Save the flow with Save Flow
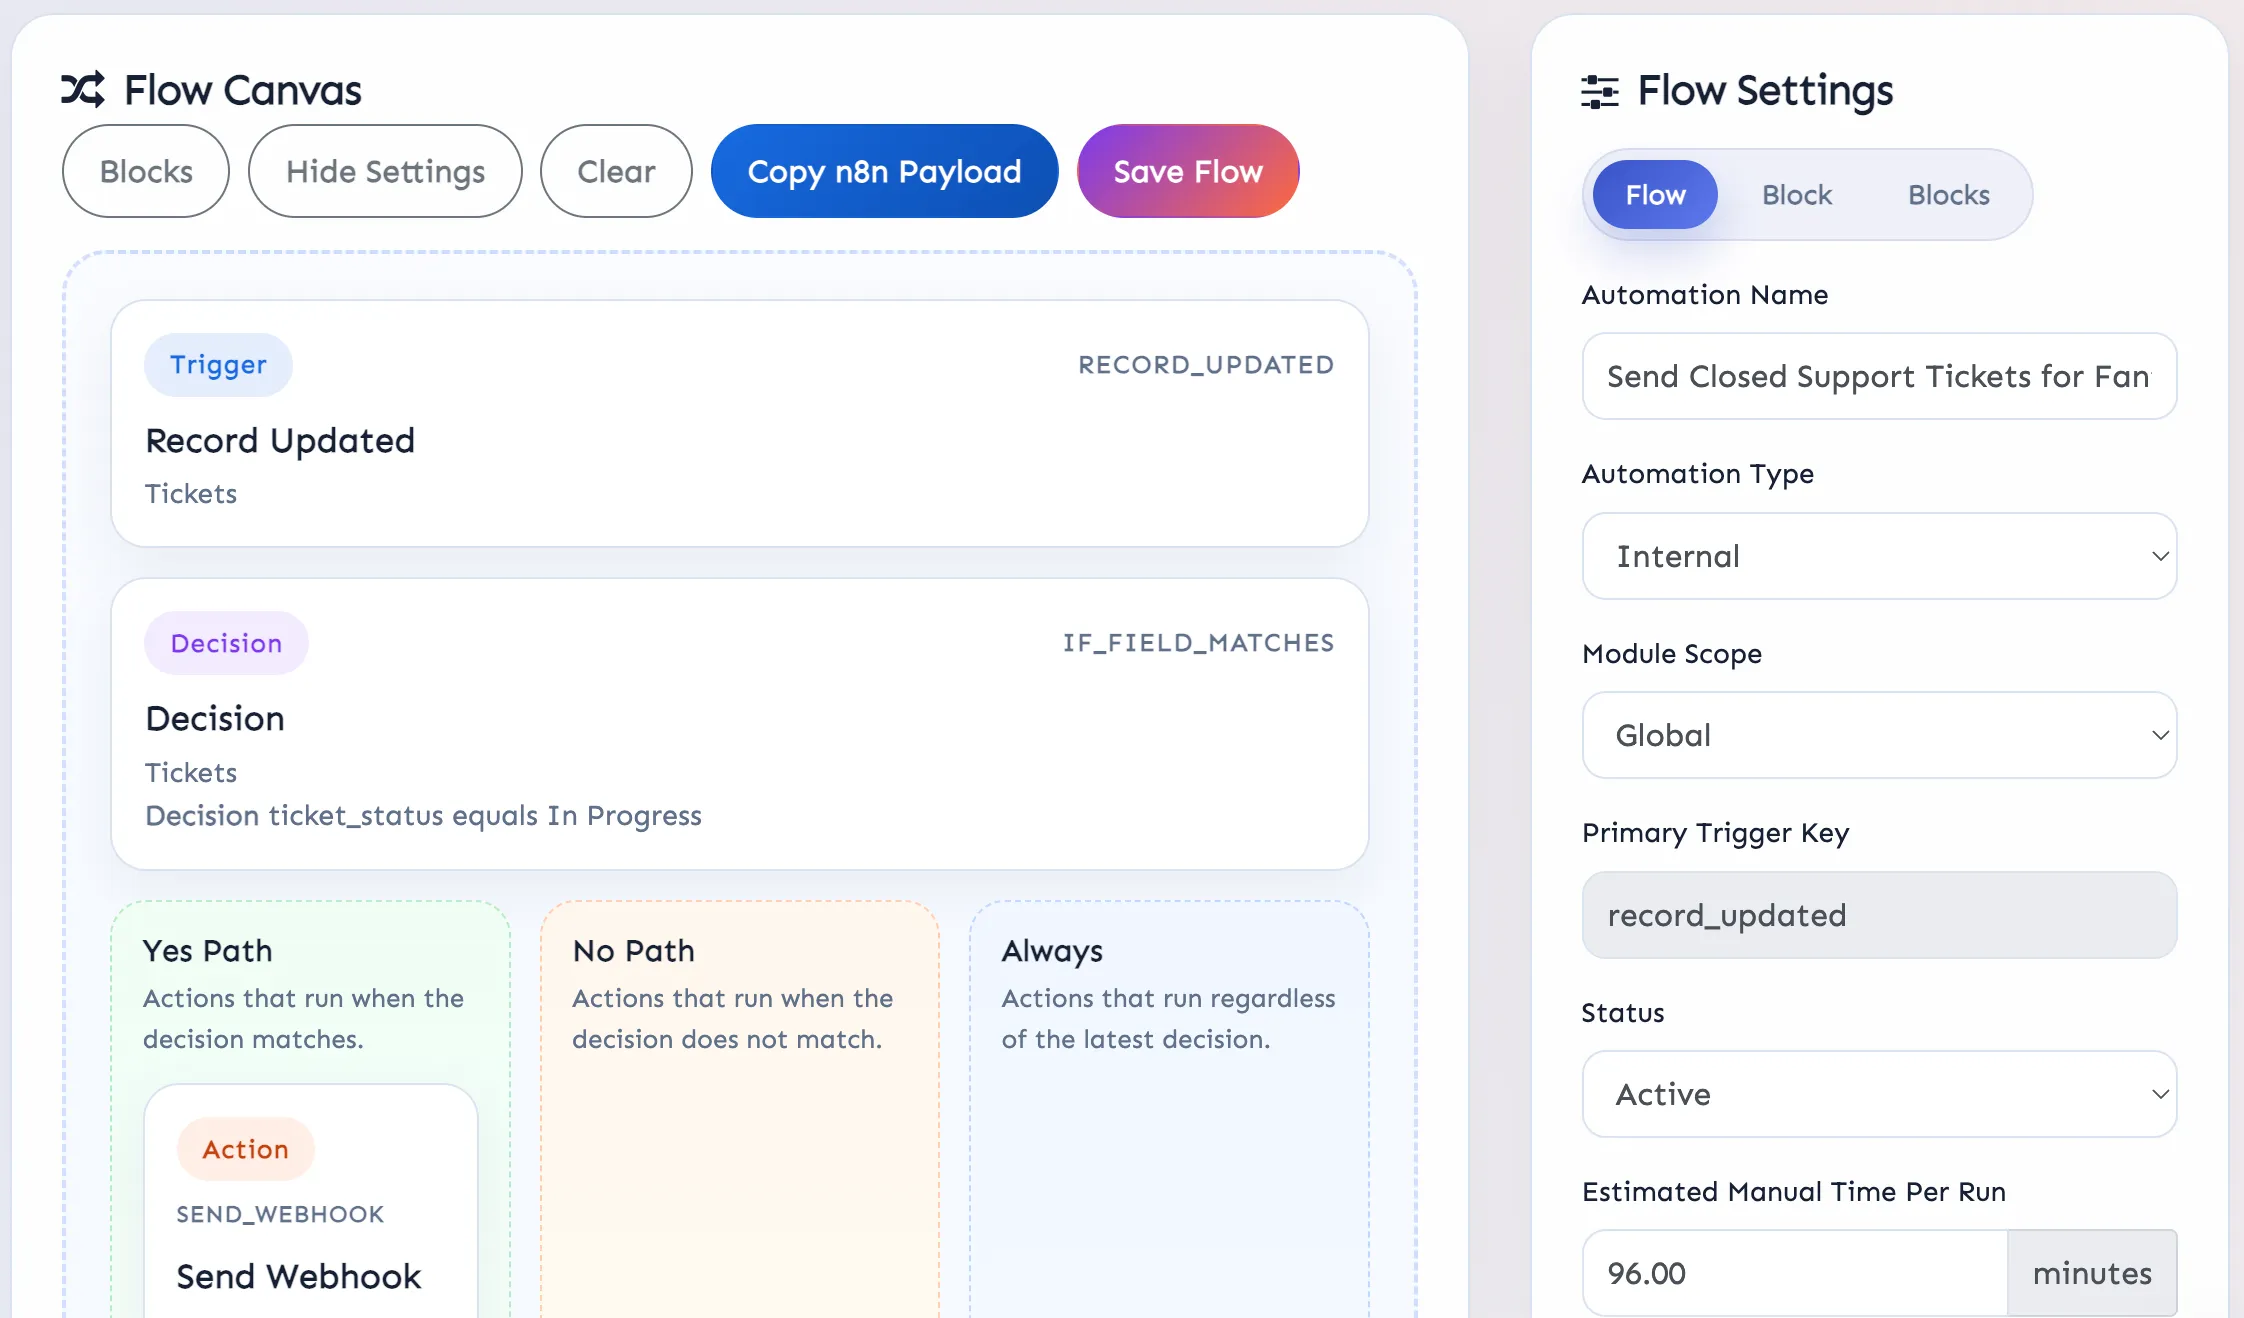This screenshot has width=2244, height=1318. [x=1188, y=171]
